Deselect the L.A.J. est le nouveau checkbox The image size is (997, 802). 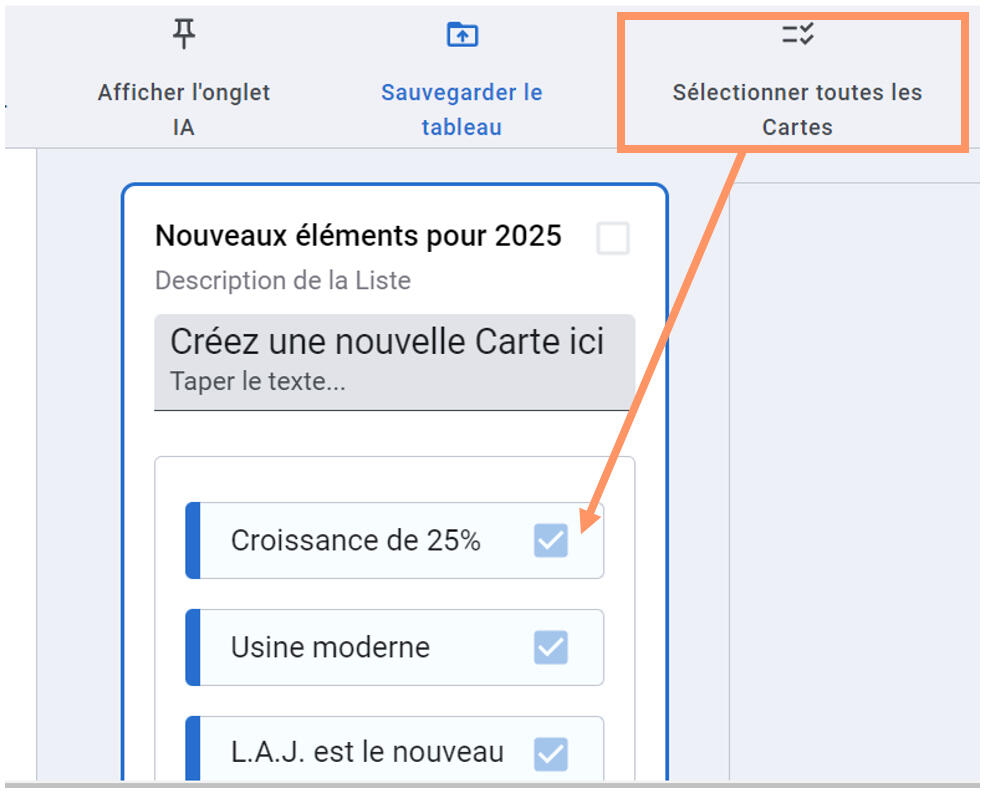(x=551, y=752)
